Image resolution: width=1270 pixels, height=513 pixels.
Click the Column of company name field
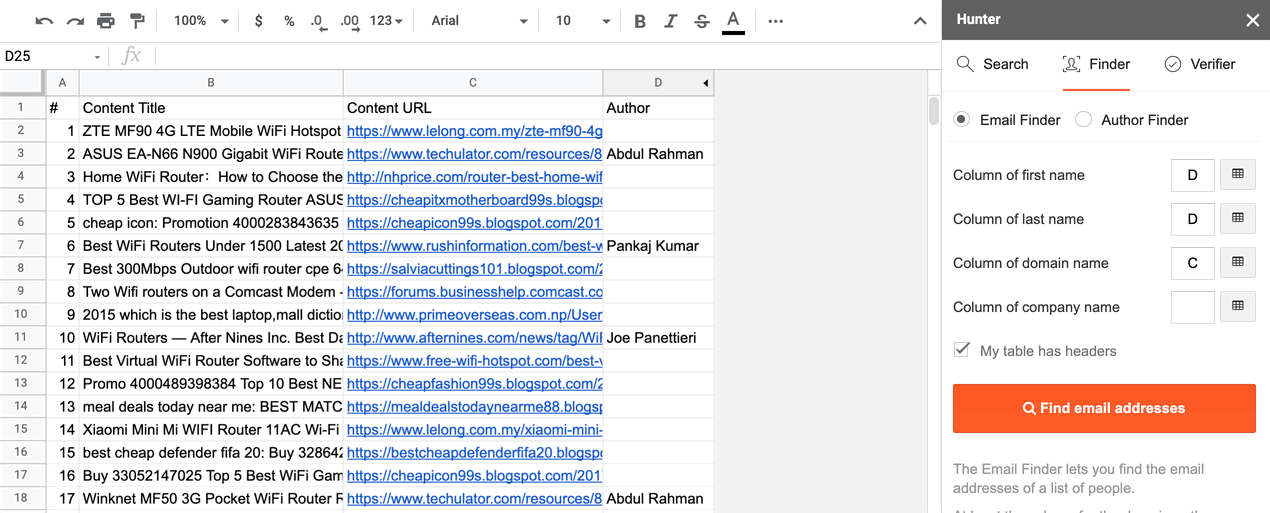1192,307
